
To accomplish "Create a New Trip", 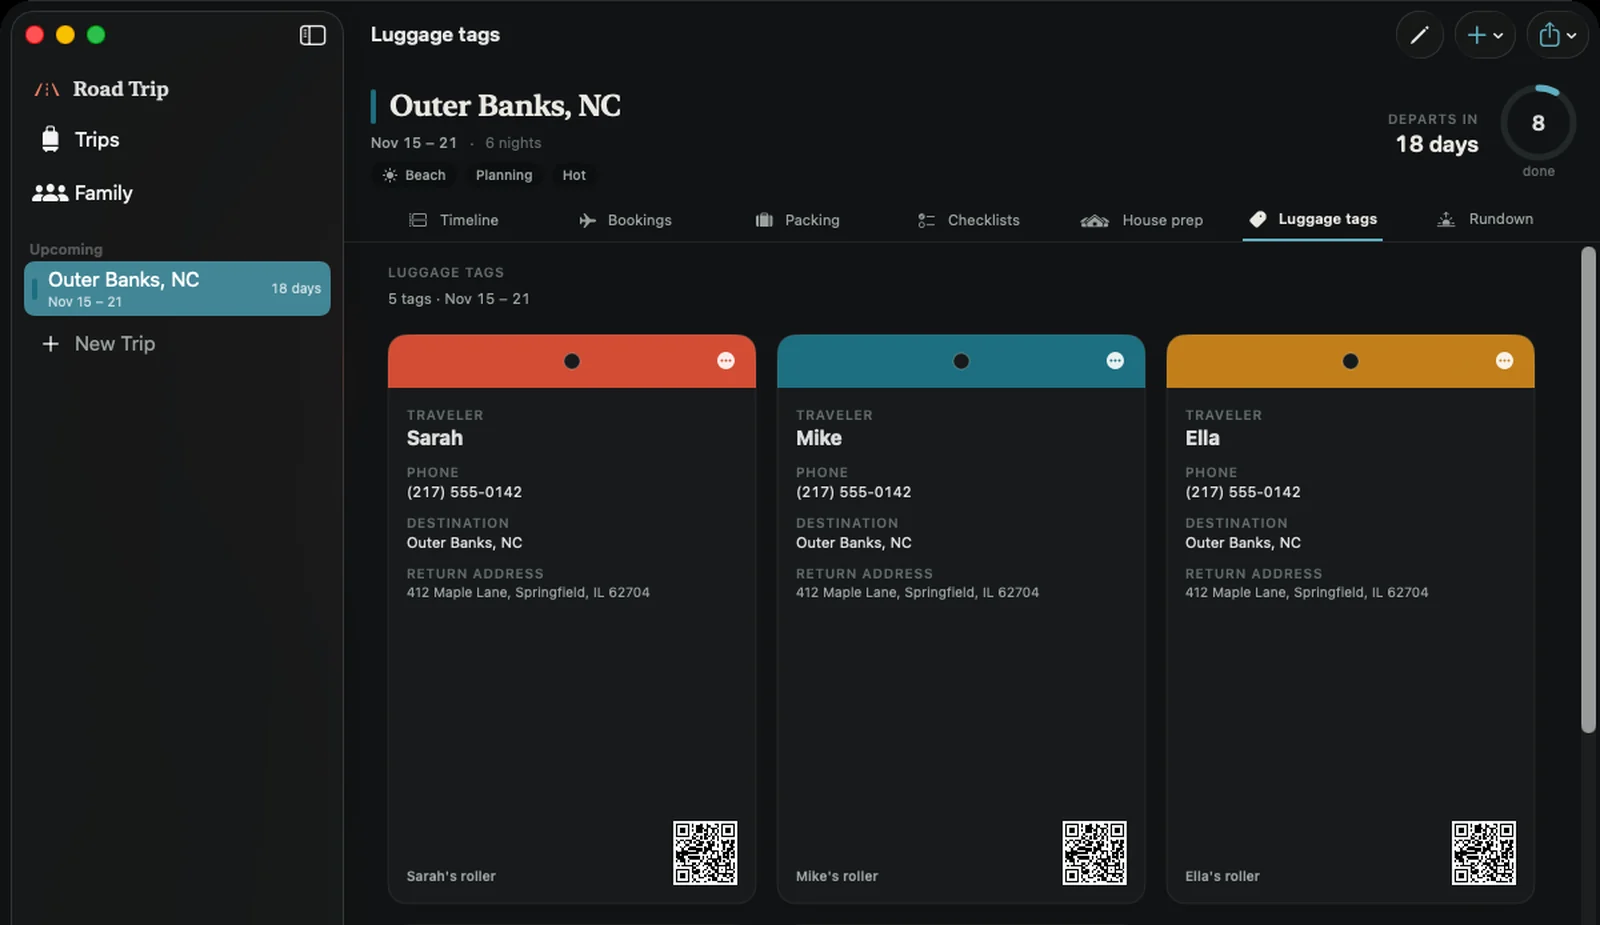I will pos(98,344).
